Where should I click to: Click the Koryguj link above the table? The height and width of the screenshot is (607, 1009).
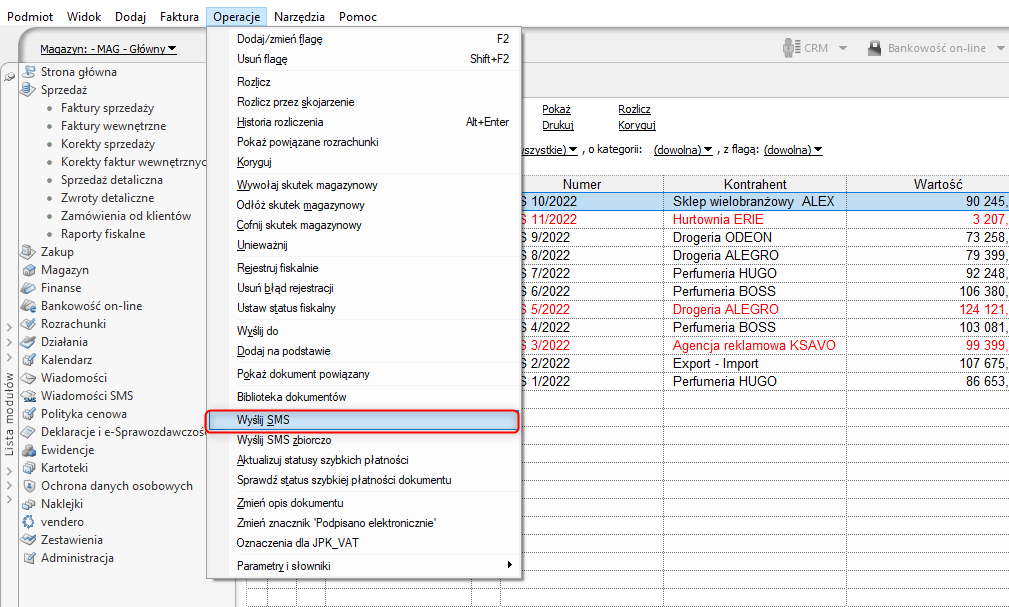point(636,126)
